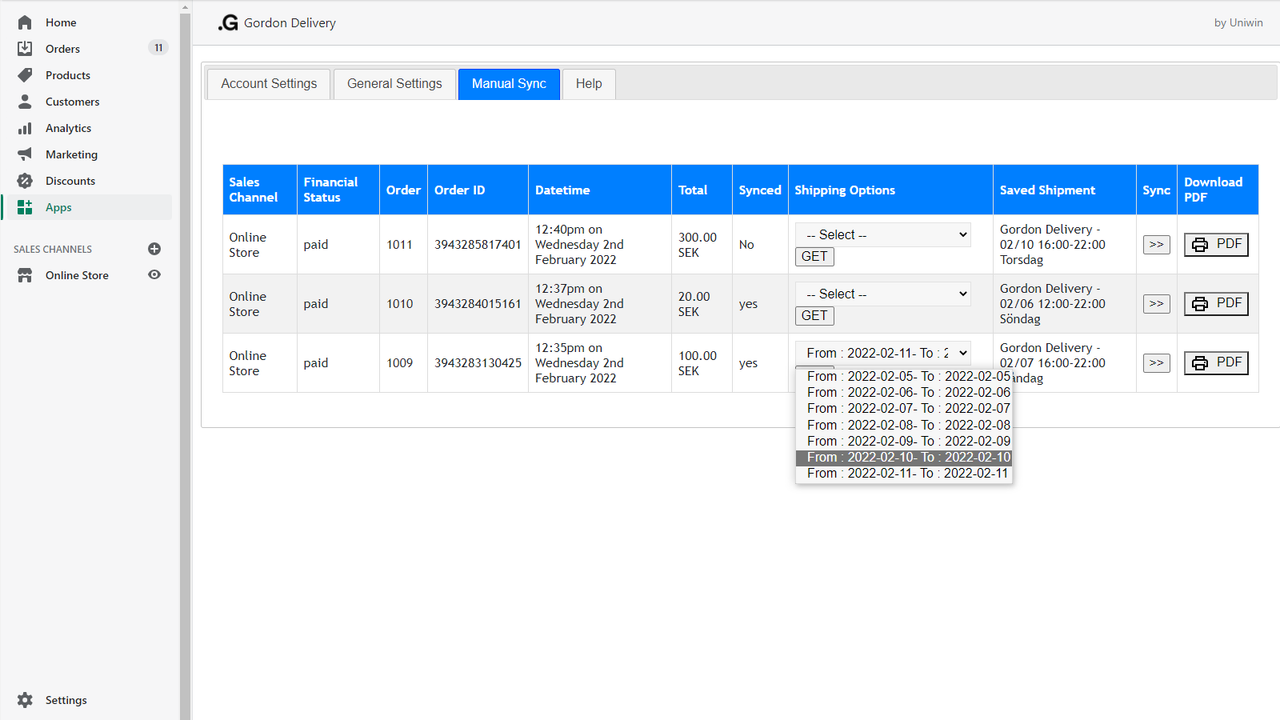Click the Analytics bar chart icon
1280x720 pixels.
pos(25,128)
